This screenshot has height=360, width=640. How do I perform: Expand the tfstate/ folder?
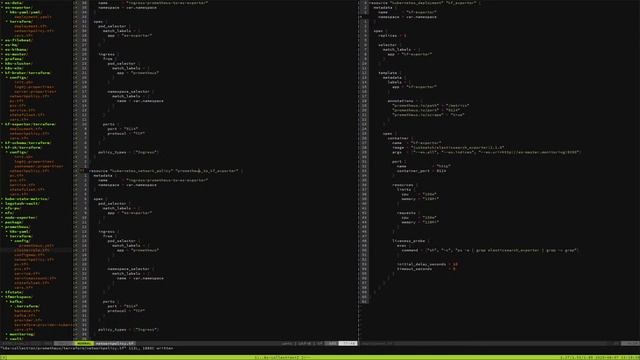point(13,292)
